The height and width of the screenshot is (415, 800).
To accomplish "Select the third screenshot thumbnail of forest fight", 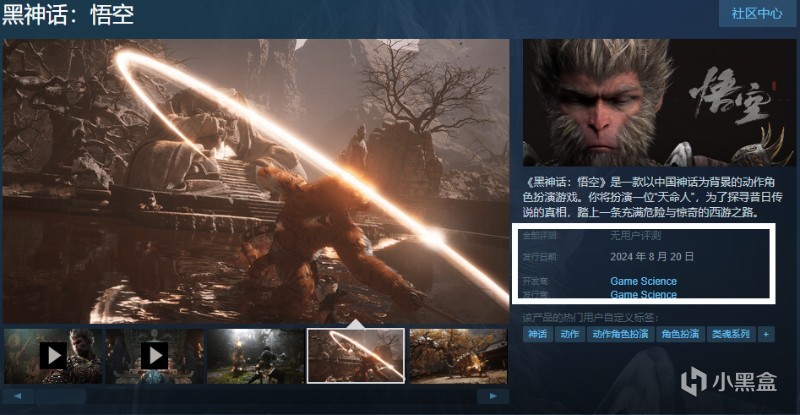I will tap(256, 356).
